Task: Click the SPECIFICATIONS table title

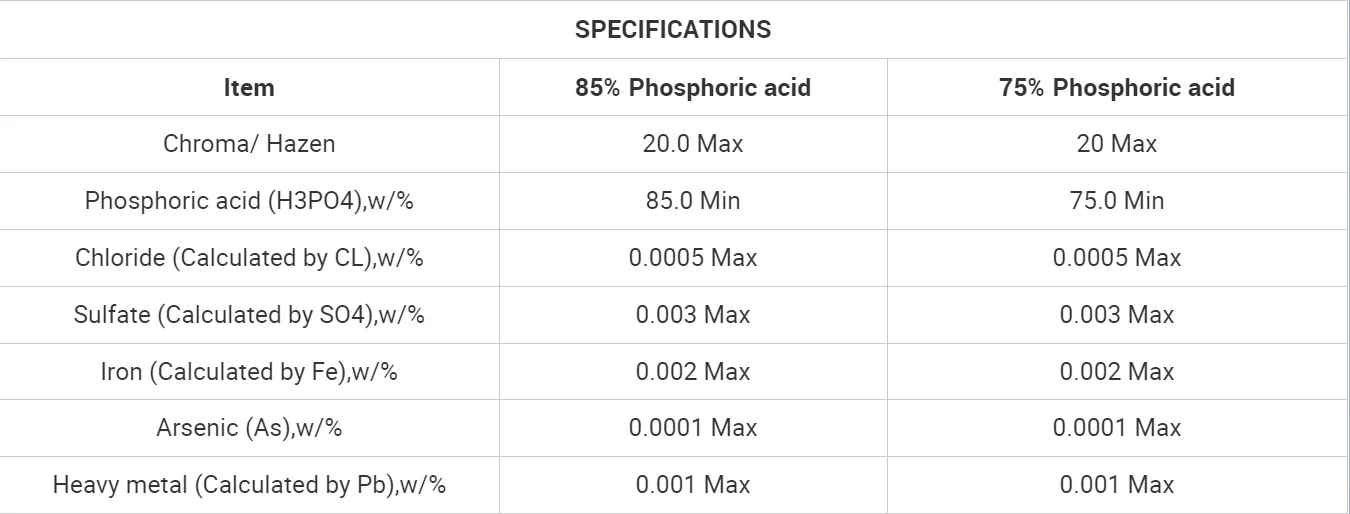Action: coord(673,30)
